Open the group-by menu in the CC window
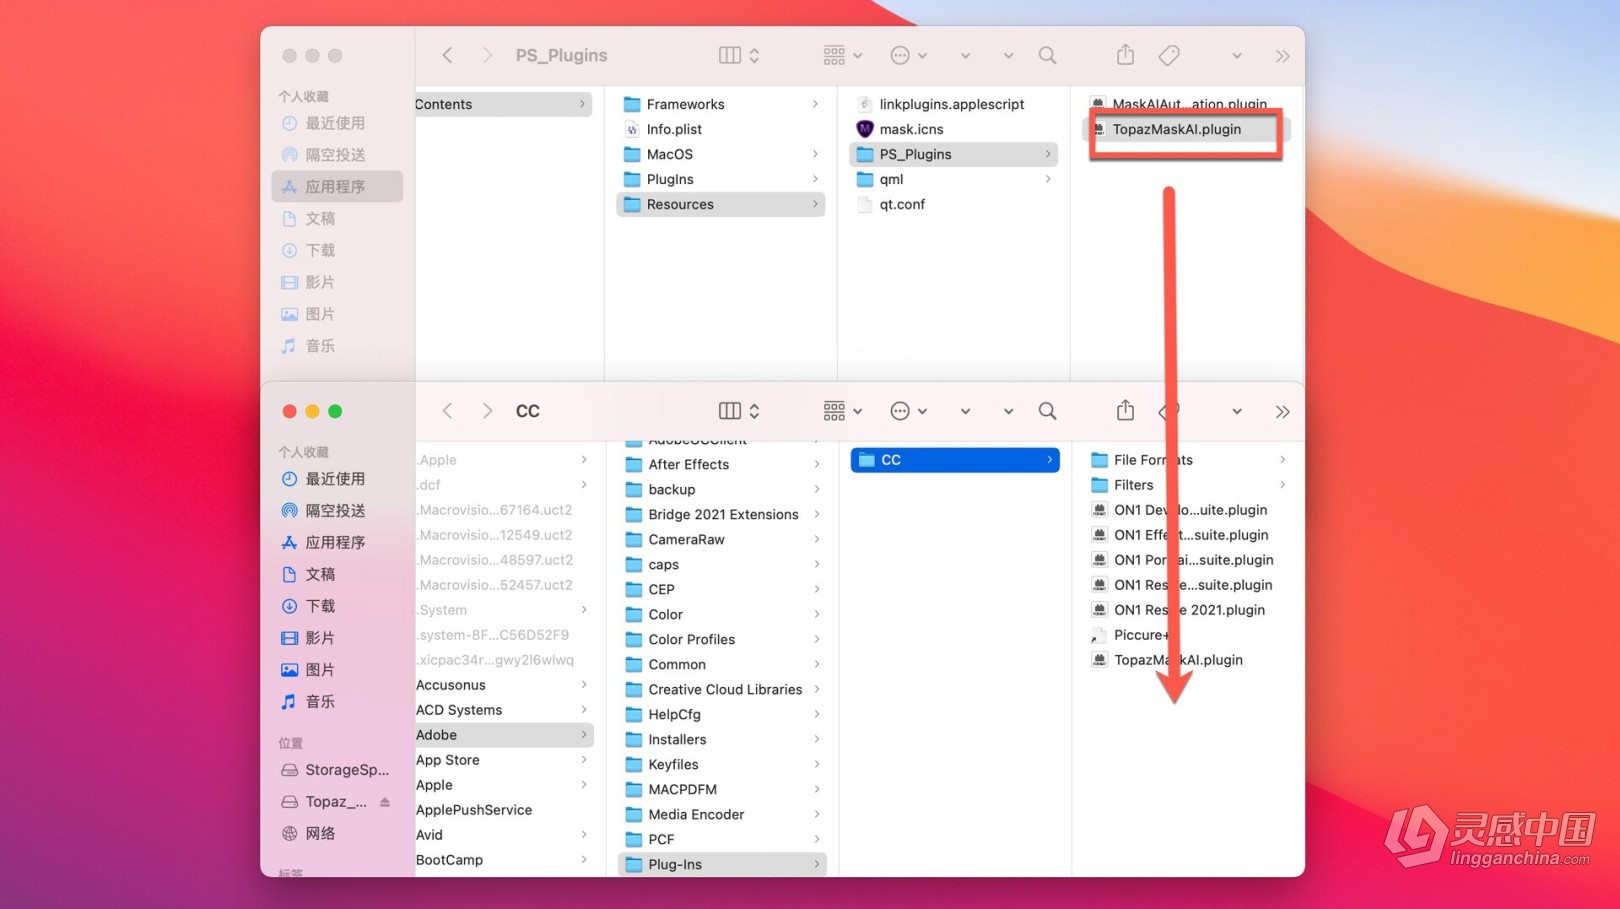This screenshot has width=1620, height=909. point(842,411)
